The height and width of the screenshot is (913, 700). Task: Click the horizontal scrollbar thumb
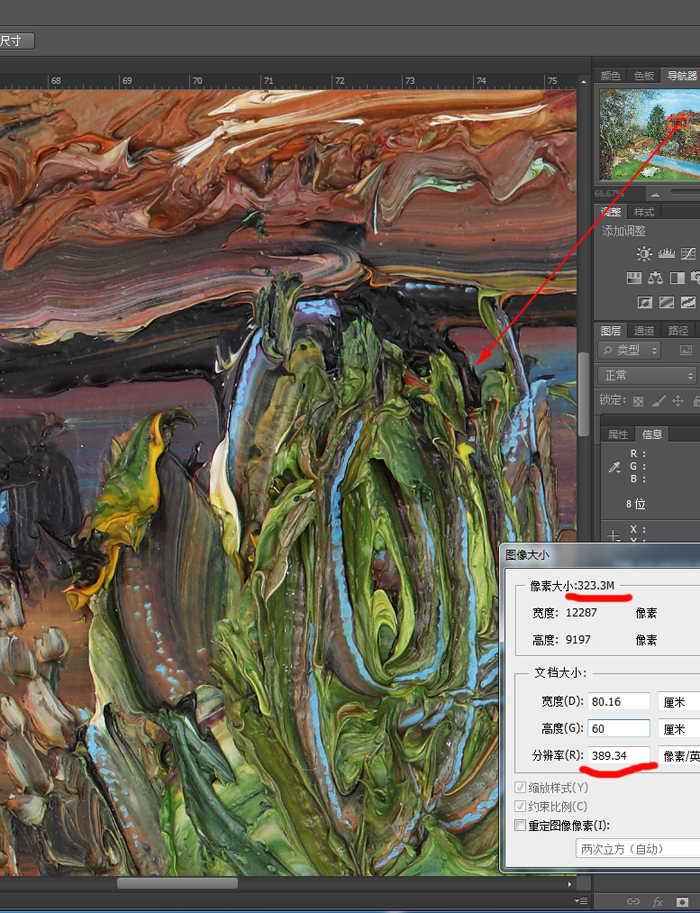pos(177,883)
